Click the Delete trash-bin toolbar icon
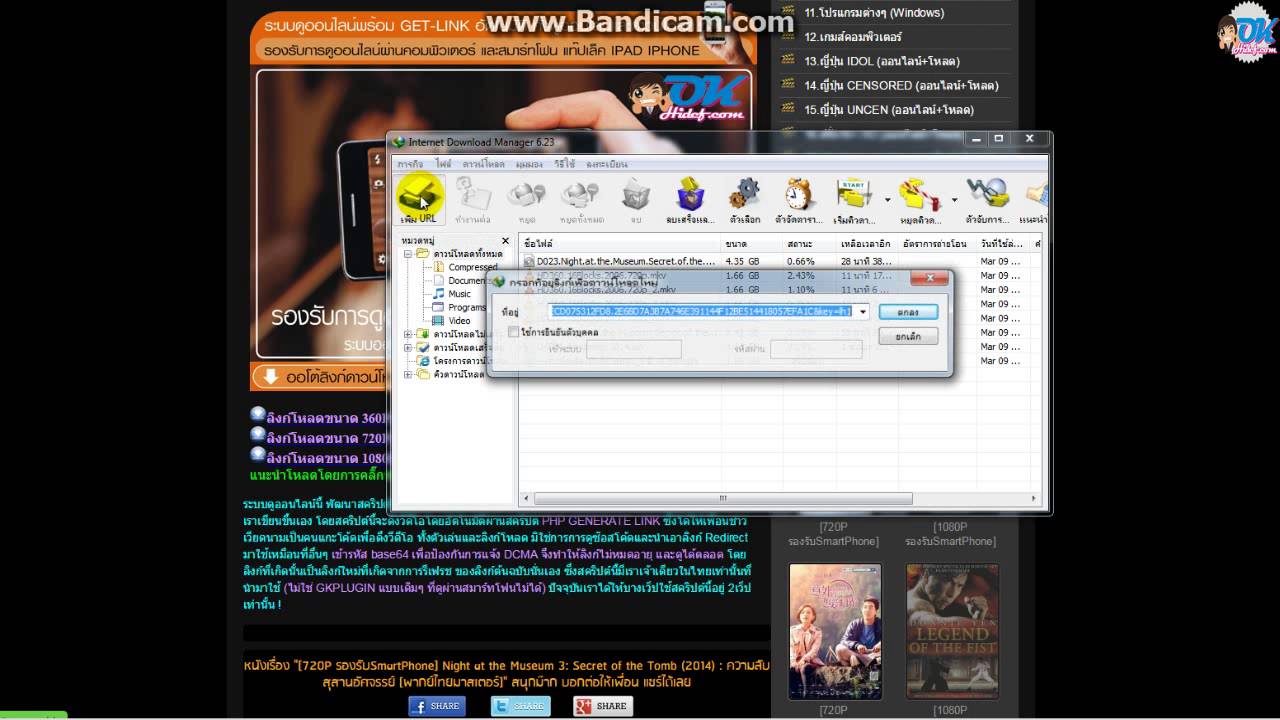1280x720 pixels. tap(636, 199)
